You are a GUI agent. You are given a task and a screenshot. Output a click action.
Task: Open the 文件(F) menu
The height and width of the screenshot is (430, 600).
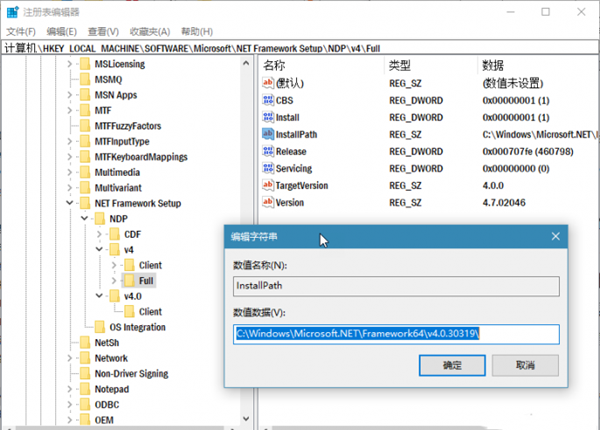pyautogui.click(x=21, y=31)
